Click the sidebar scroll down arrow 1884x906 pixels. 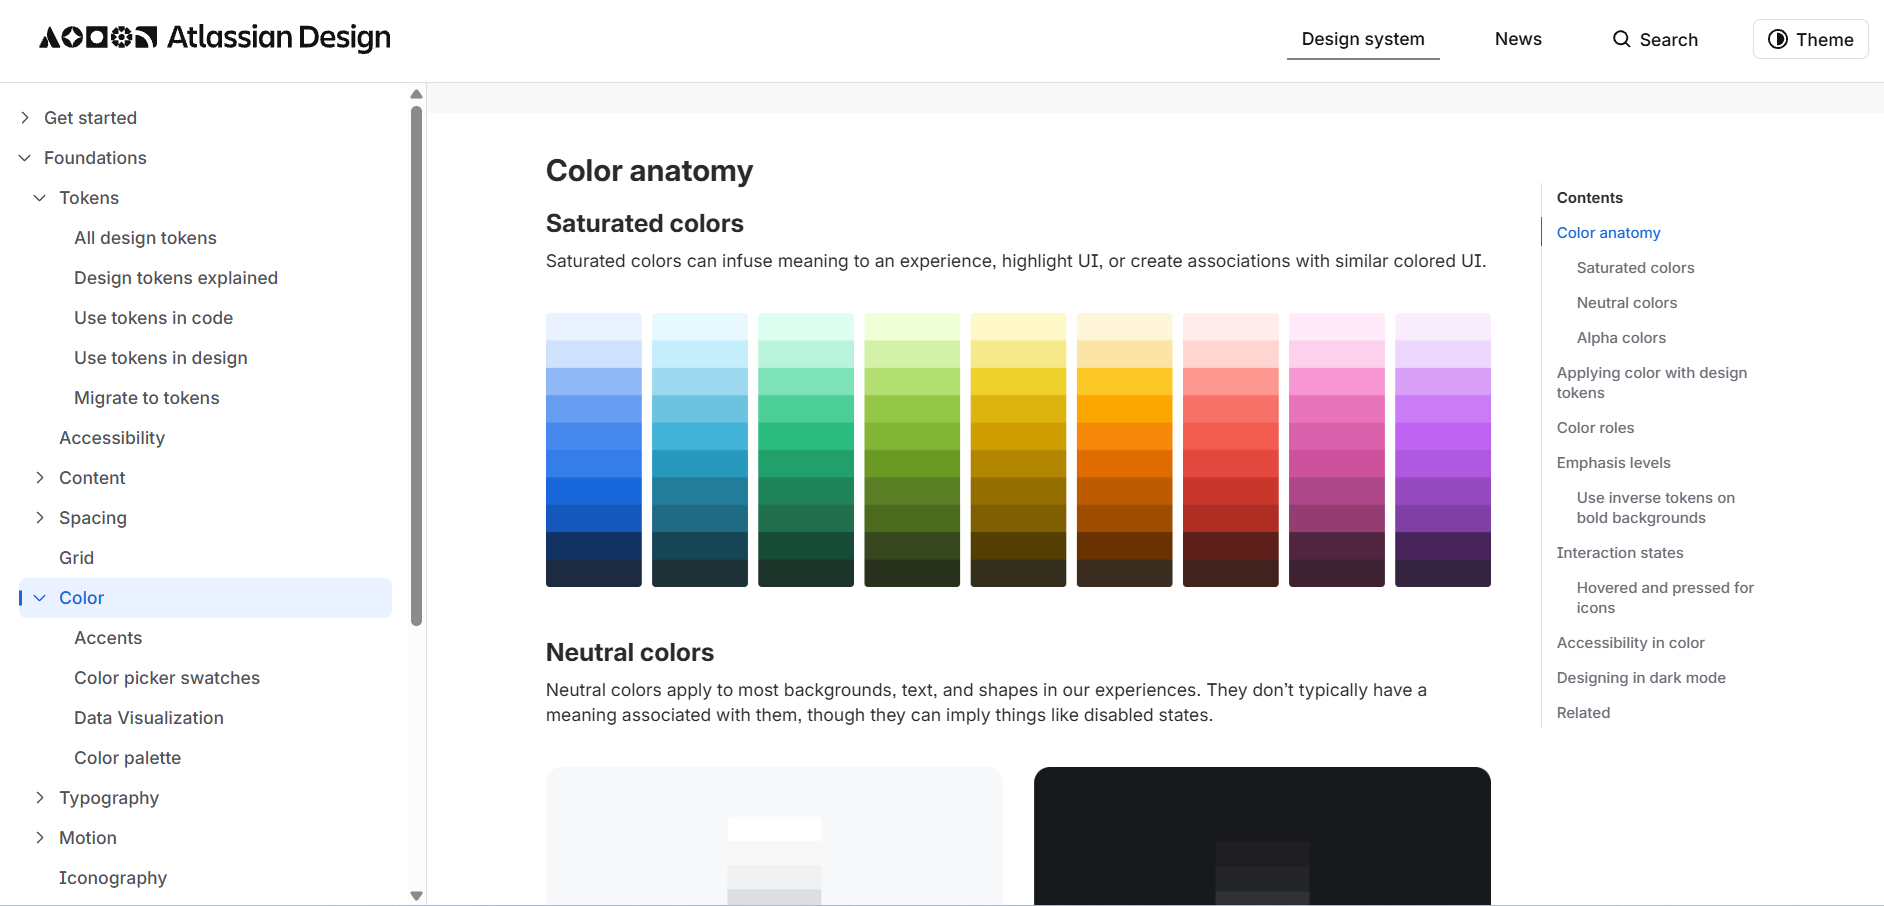click(416, 896)
